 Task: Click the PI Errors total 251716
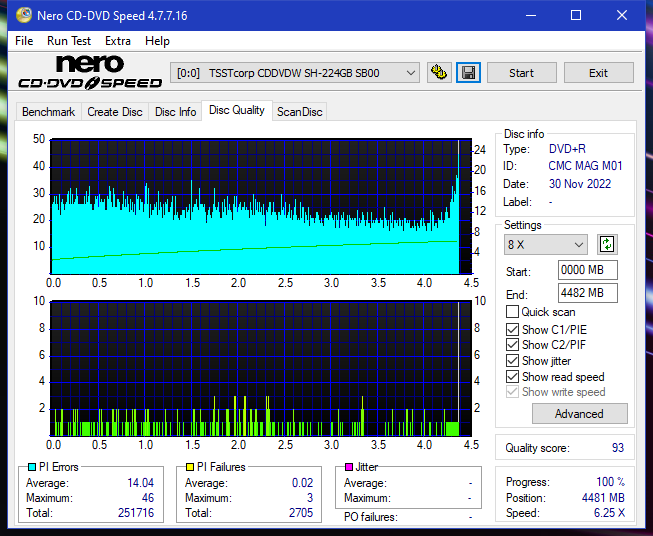(136, 513)
